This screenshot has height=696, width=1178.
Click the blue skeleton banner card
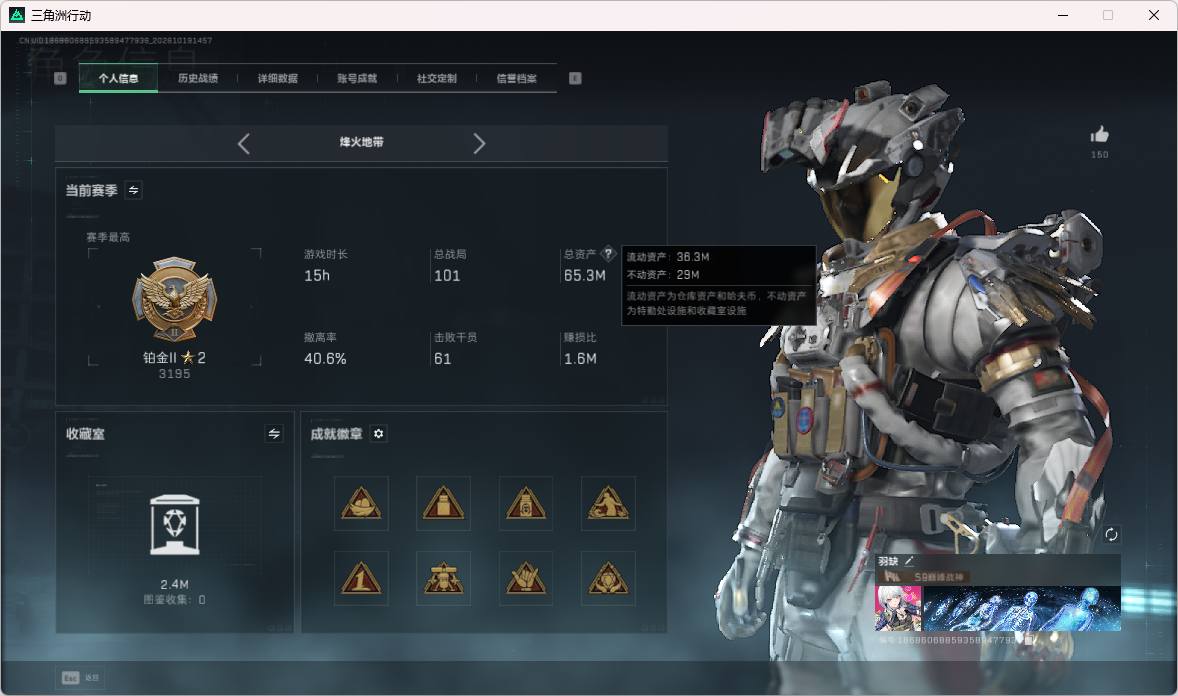[x=1022, y=608]
